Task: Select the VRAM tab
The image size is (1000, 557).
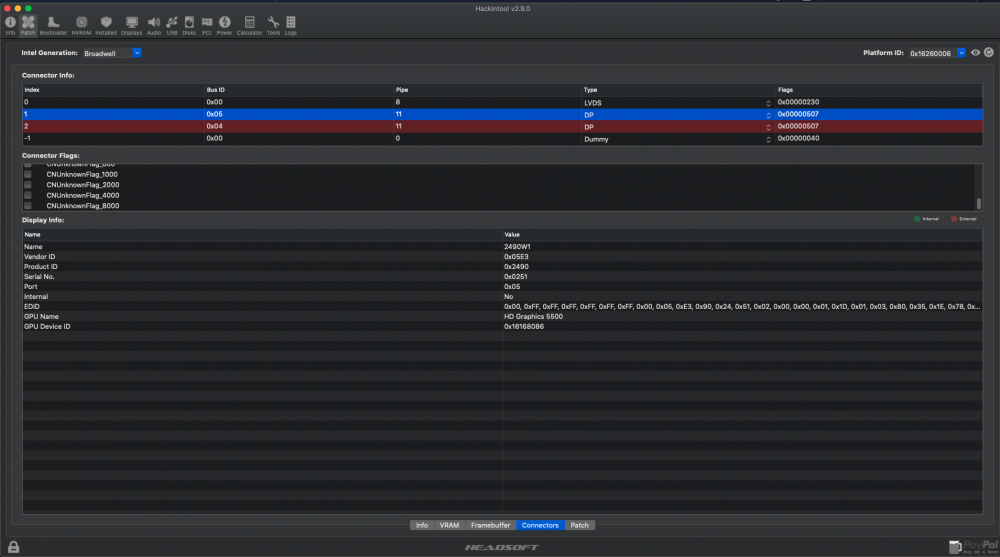Action: click(x=450, y=525)
